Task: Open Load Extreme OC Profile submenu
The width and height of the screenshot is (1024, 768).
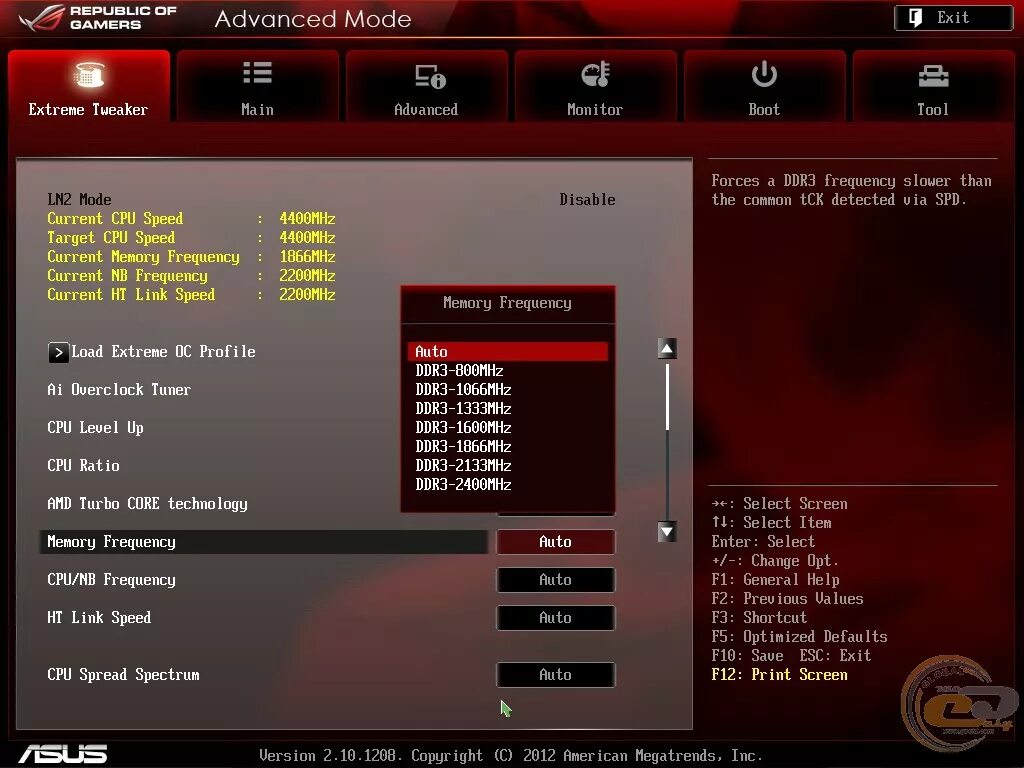Action: tap(163, 351)
